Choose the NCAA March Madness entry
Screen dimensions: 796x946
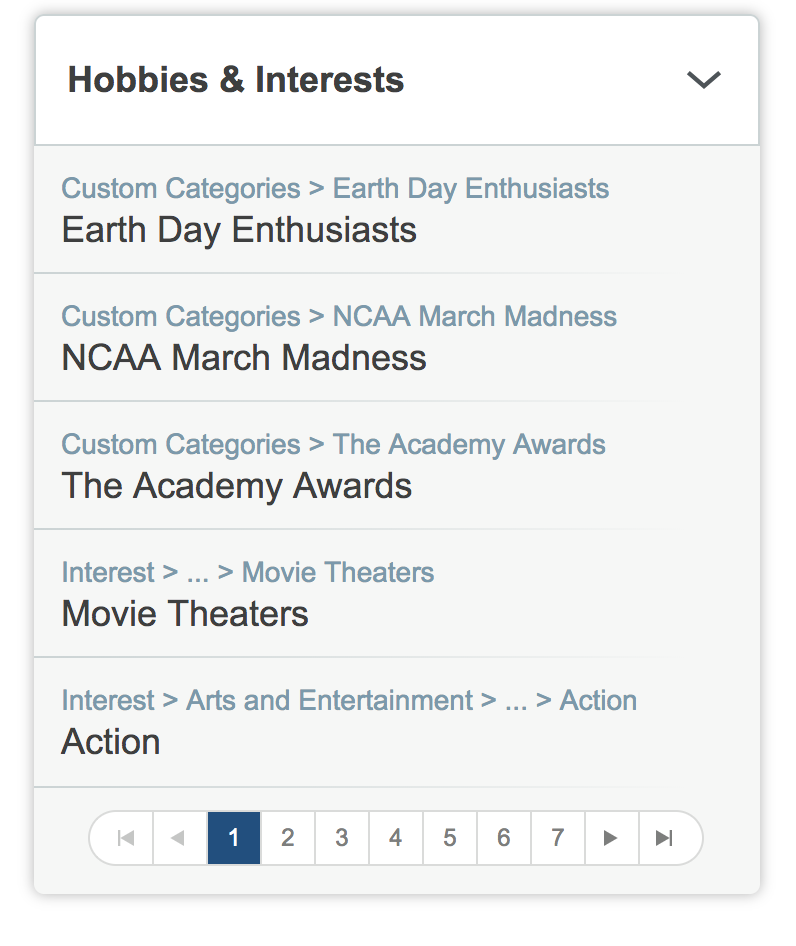[244, 358]
